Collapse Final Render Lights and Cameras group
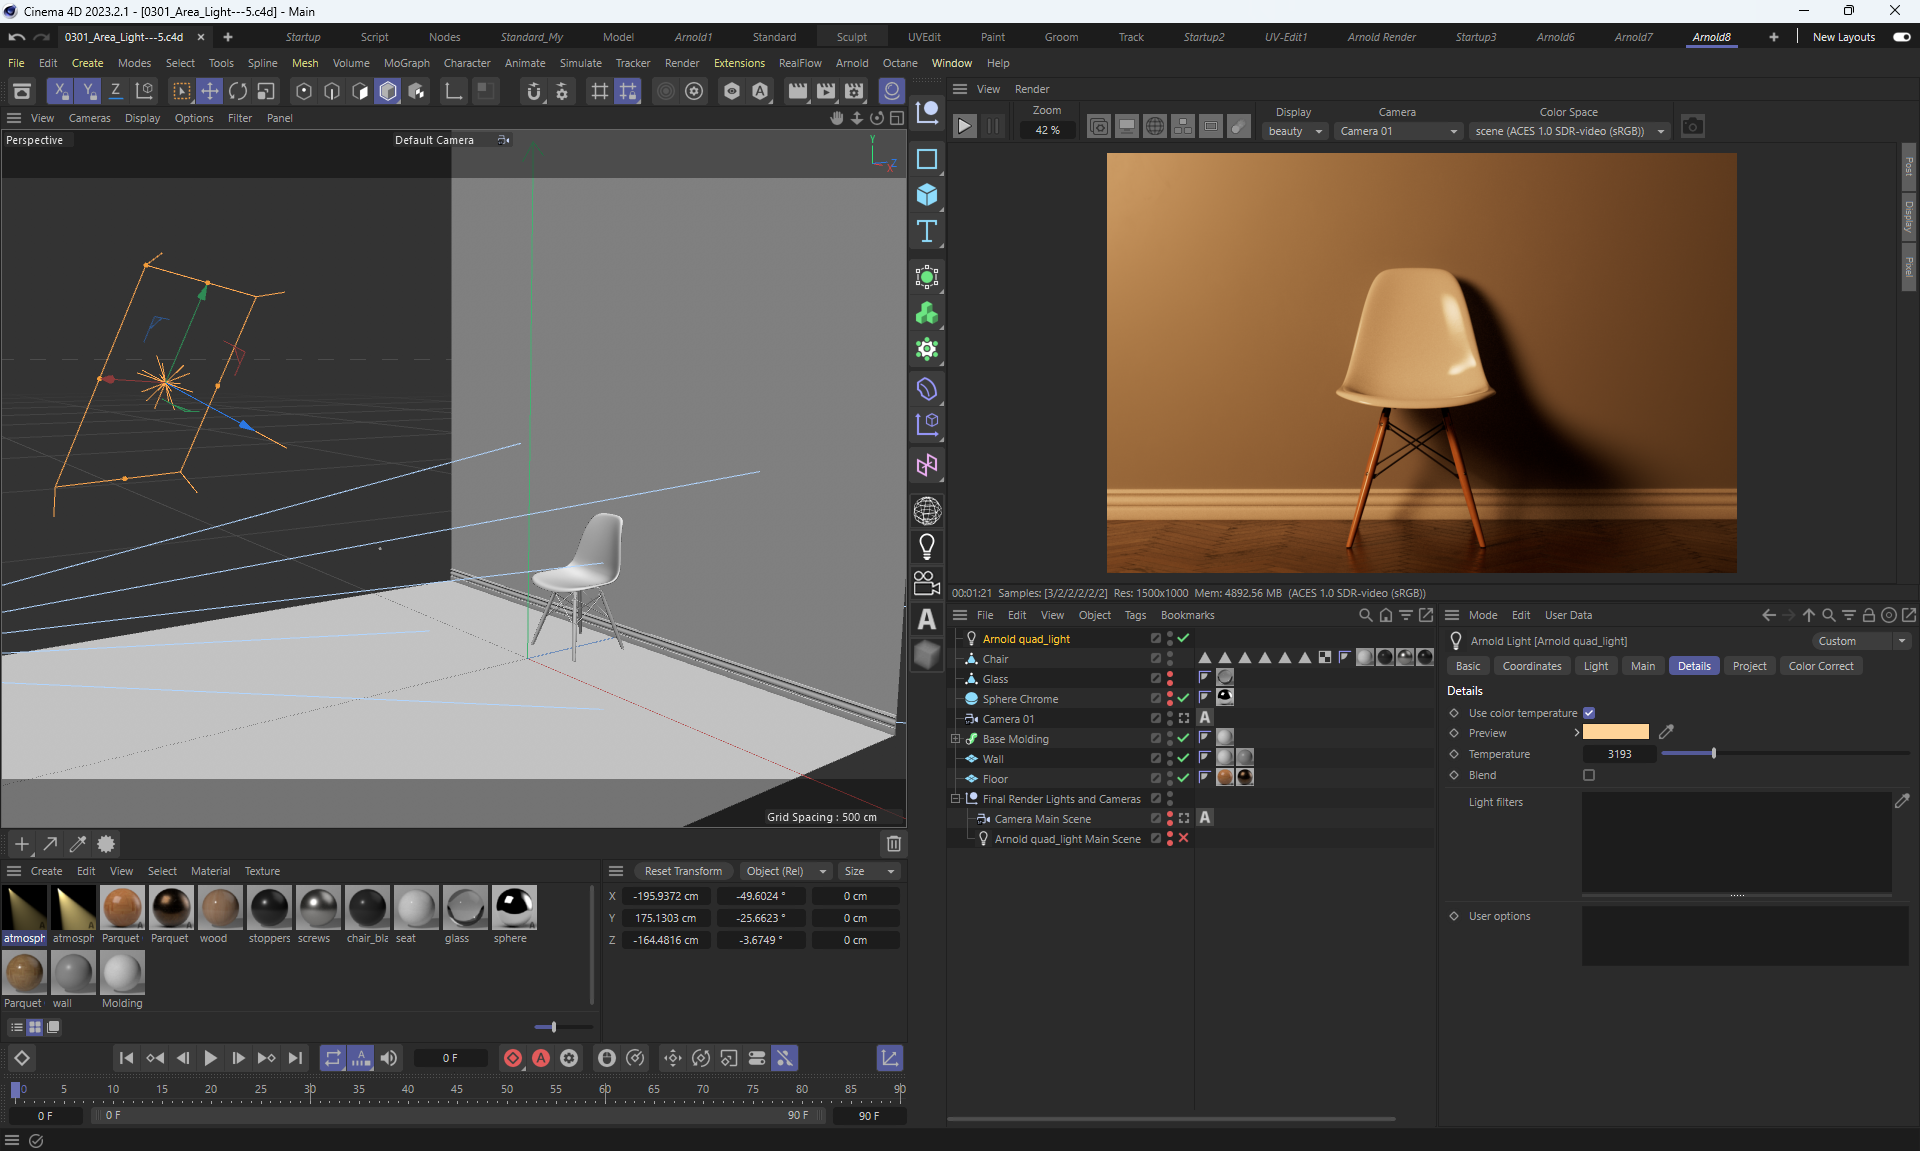The width and height of the screenshot is (1920, 1151). (x=956, y=799)
